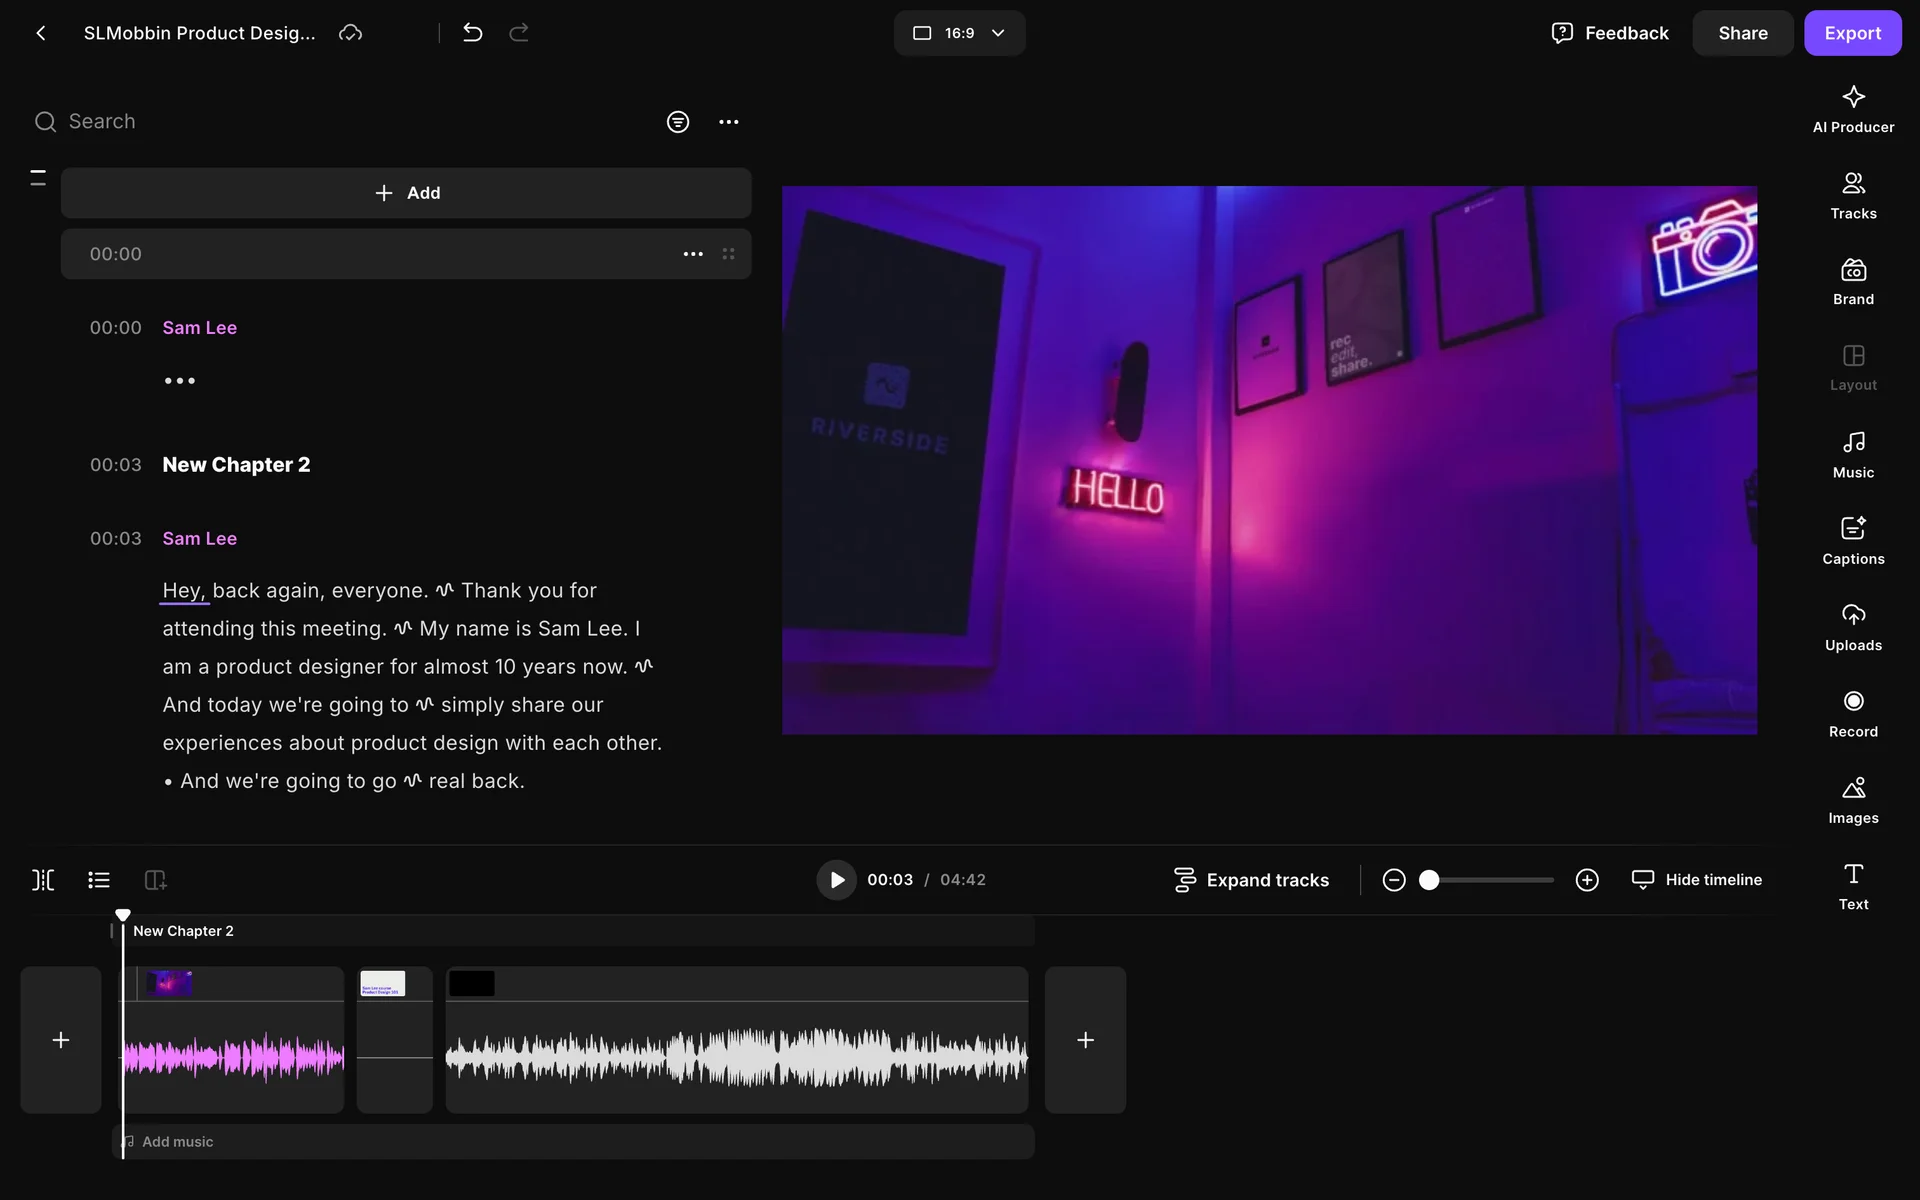The image size is (1920, 1200).
Task: Toggle the transcript filter icon
Action: 677,122
